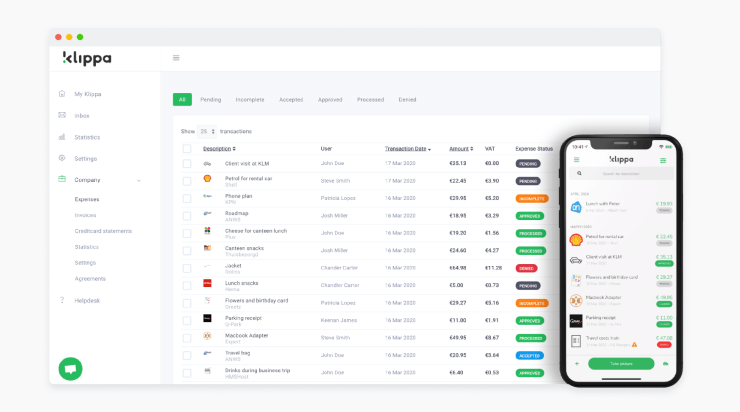The image size is (740, 412).
Task: Click the macOS green maximize dot
Action: [x=80, y=37]
